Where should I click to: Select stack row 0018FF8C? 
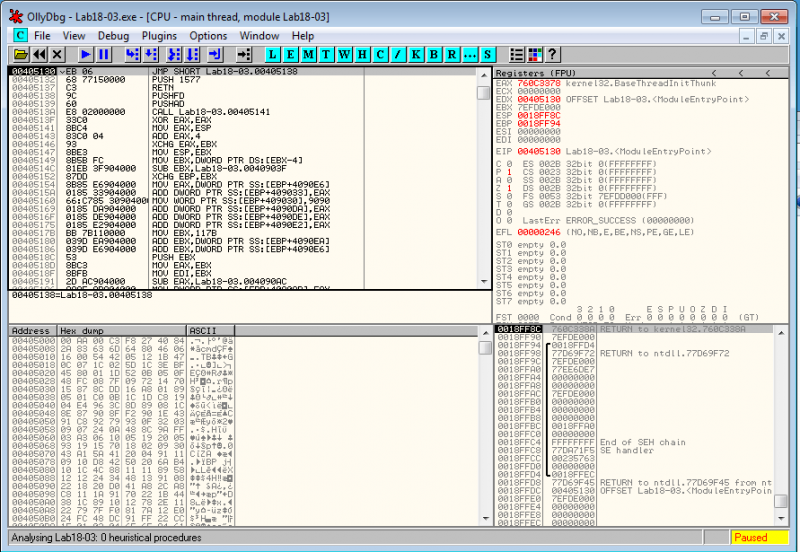point(634,329)
